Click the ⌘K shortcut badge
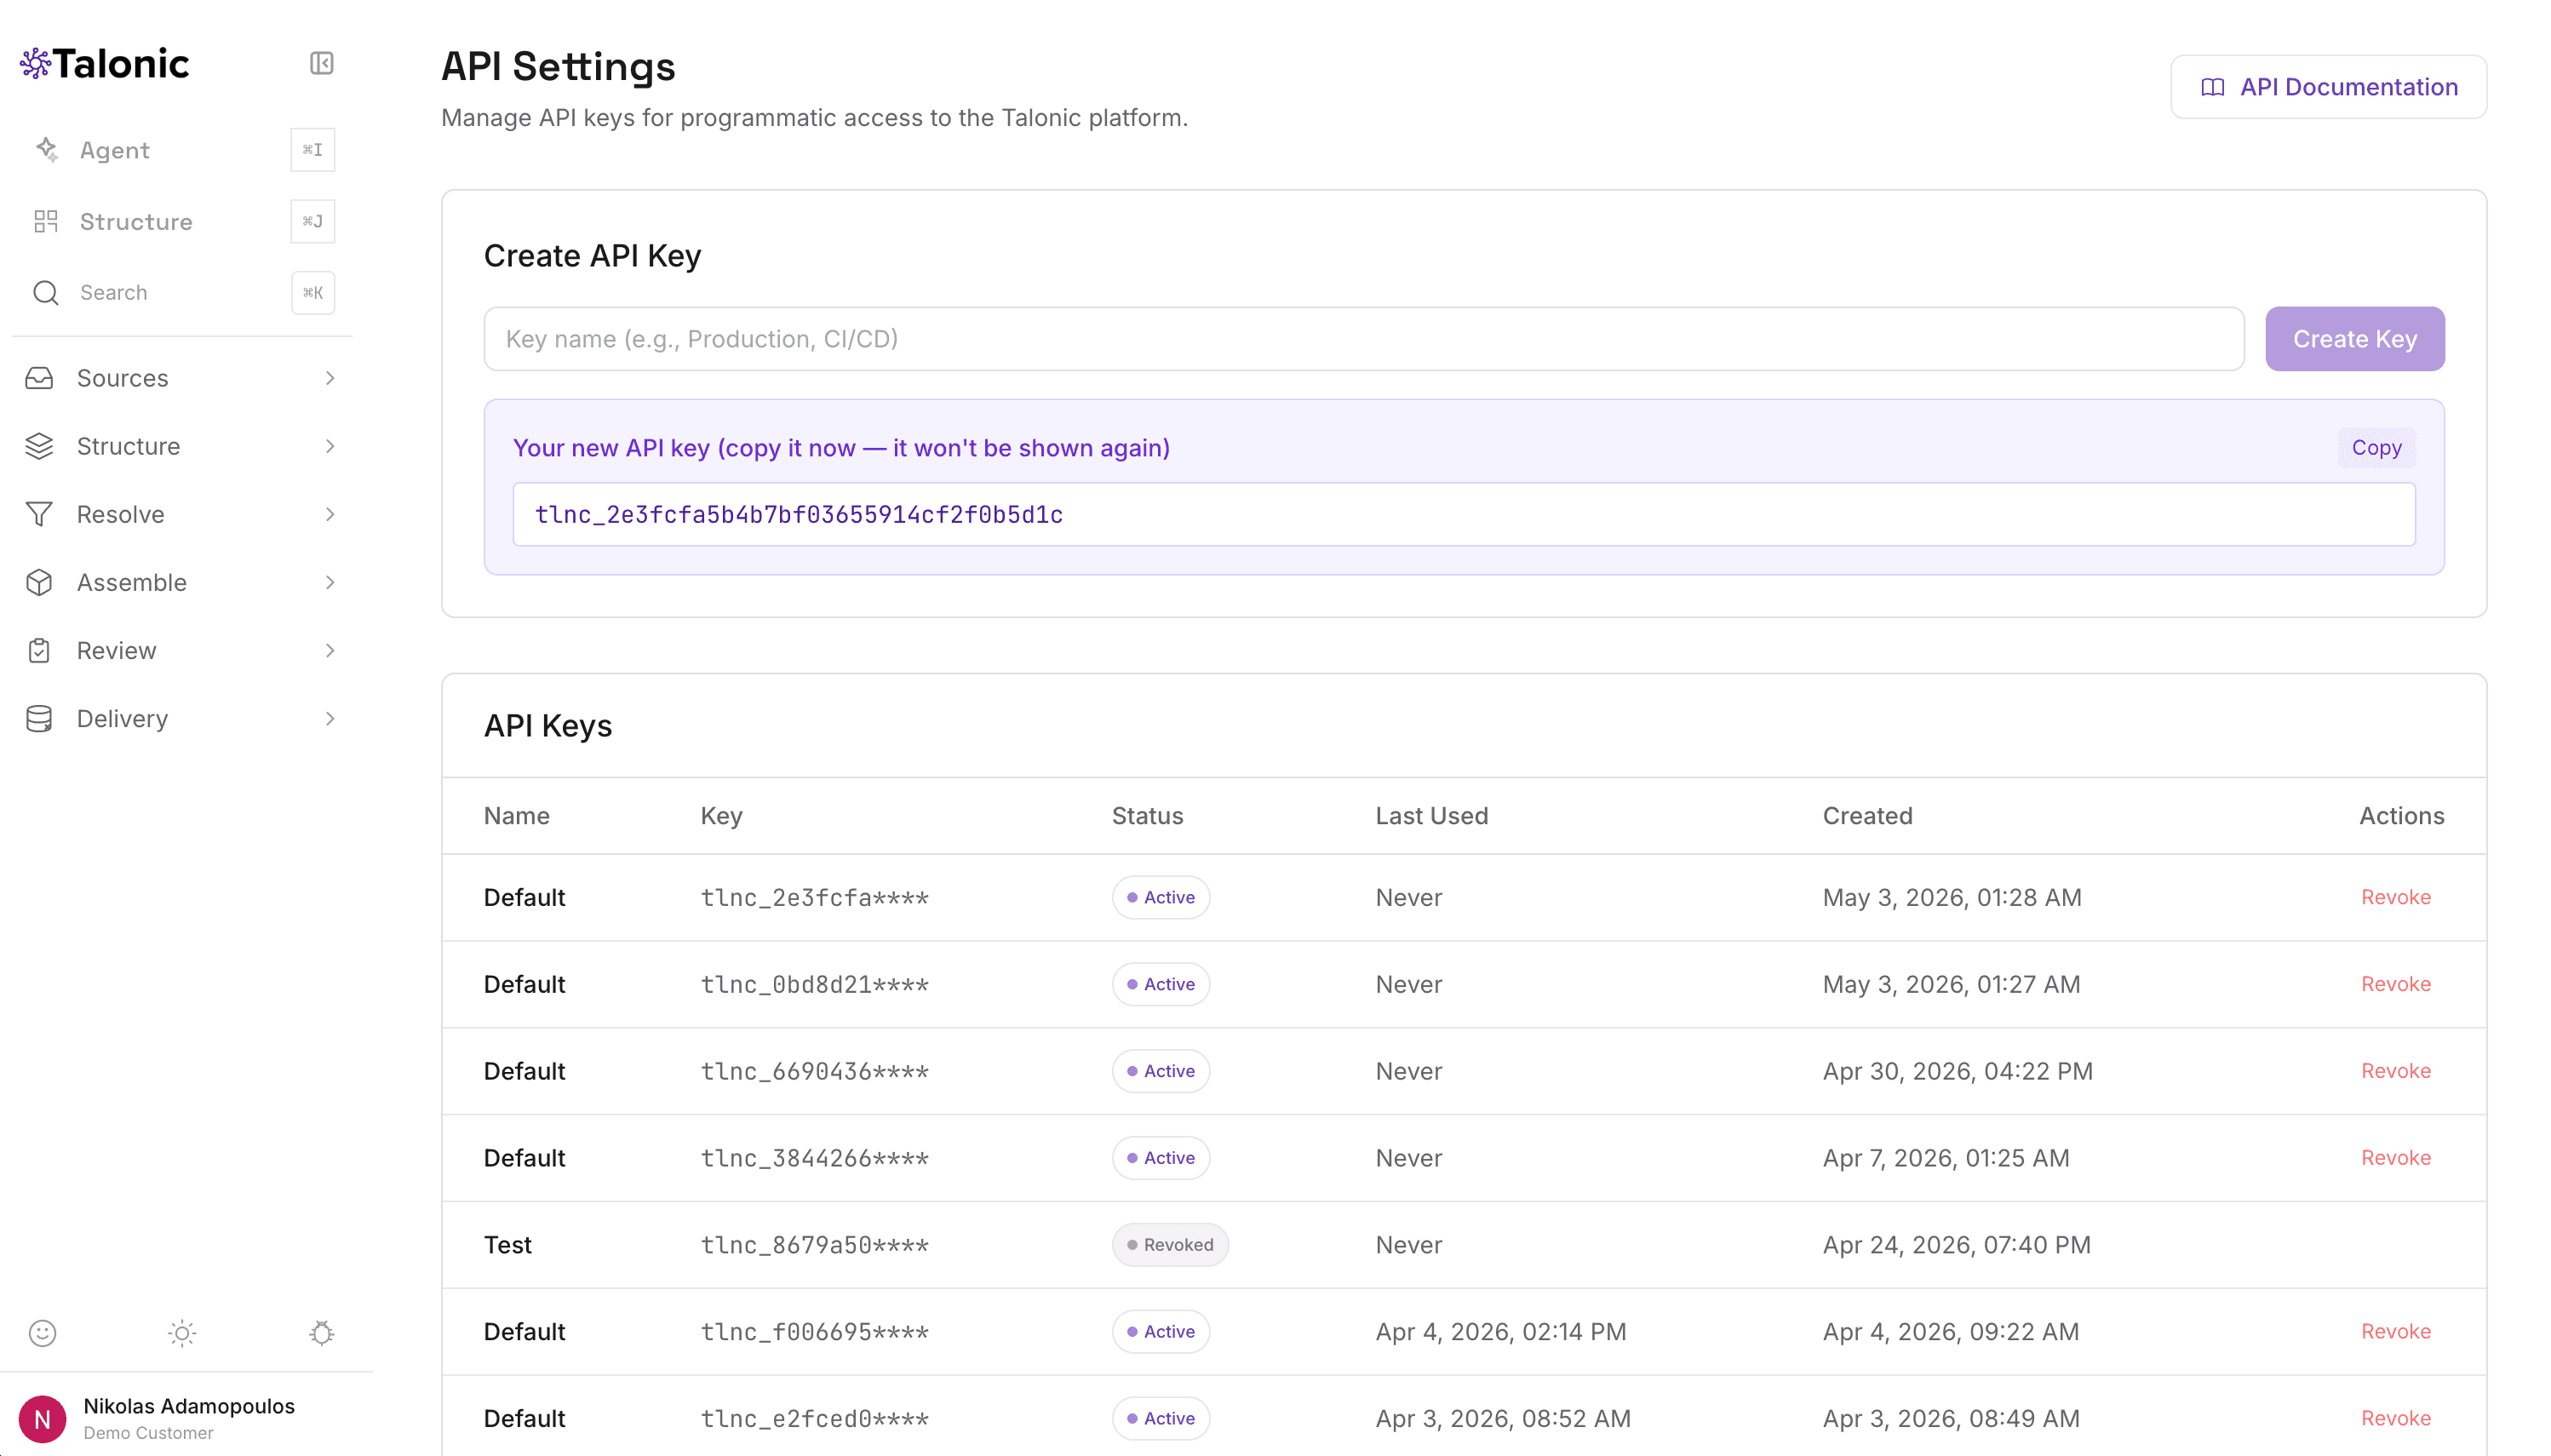2551x1456 pixels. (x=312, y=292)
